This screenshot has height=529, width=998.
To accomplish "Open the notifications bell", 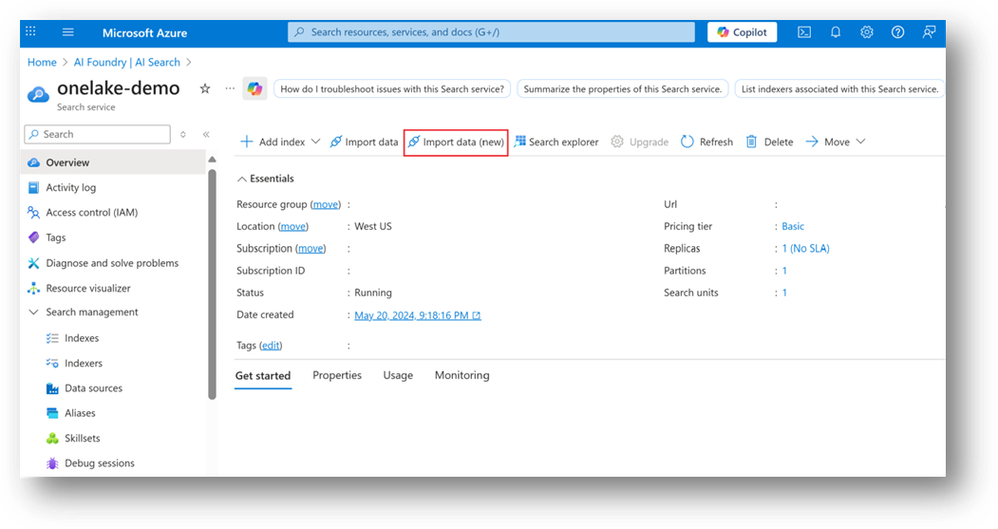I will click(836, 32).
